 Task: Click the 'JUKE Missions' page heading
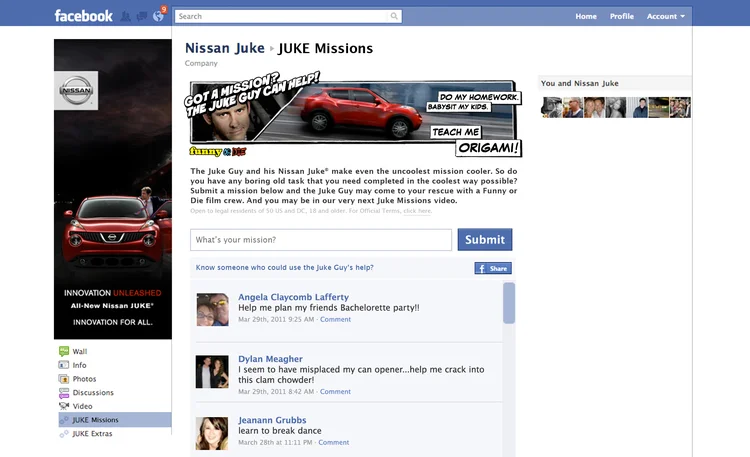(x=326, y=48)
